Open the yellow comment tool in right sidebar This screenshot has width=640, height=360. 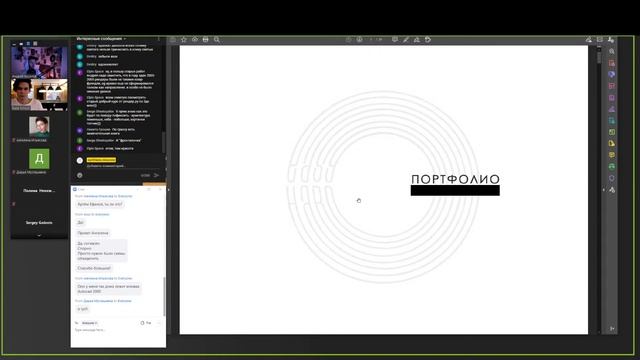point(612,155)
